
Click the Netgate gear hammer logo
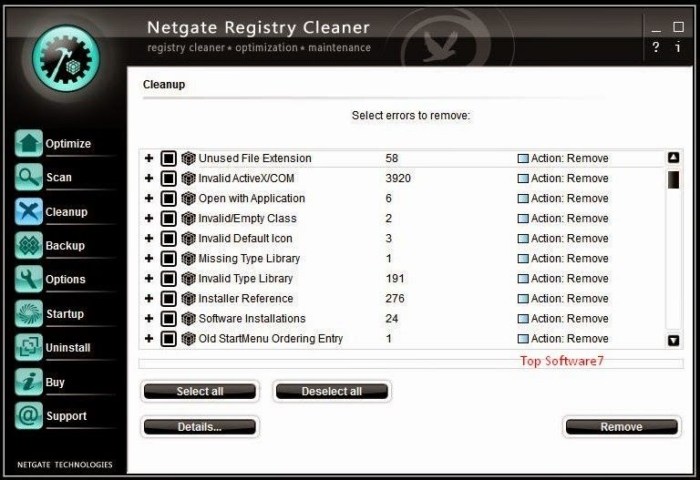tap(66, 58)
